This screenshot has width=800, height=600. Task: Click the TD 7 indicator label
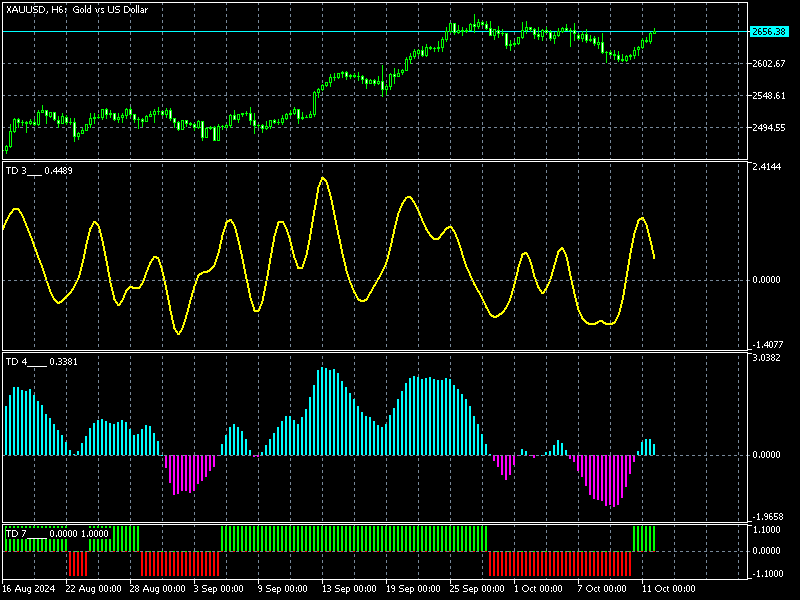coord(57,534)
